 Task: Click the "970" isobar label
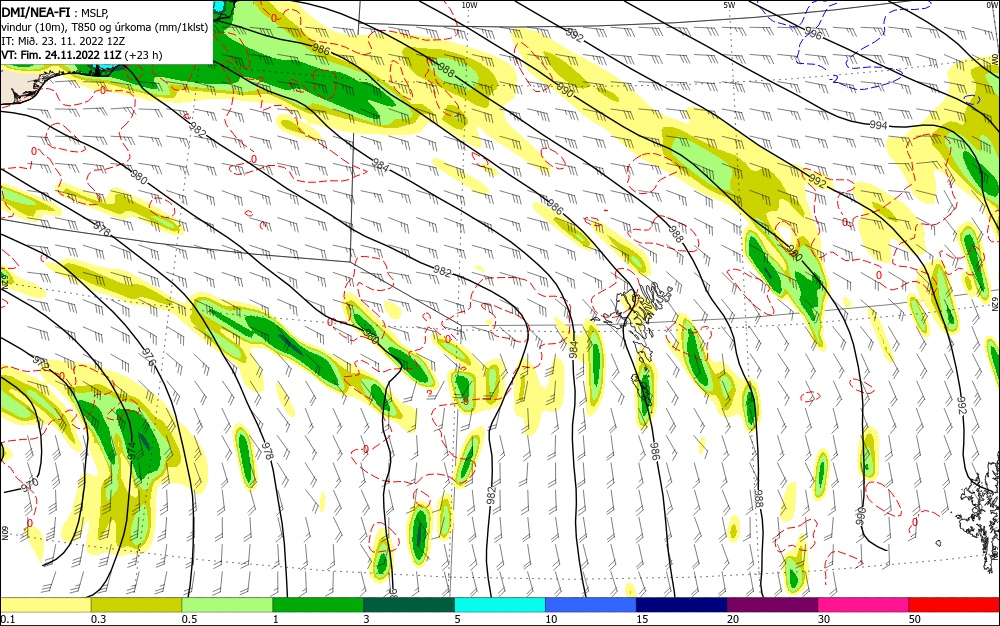click(x=30, y=485)
